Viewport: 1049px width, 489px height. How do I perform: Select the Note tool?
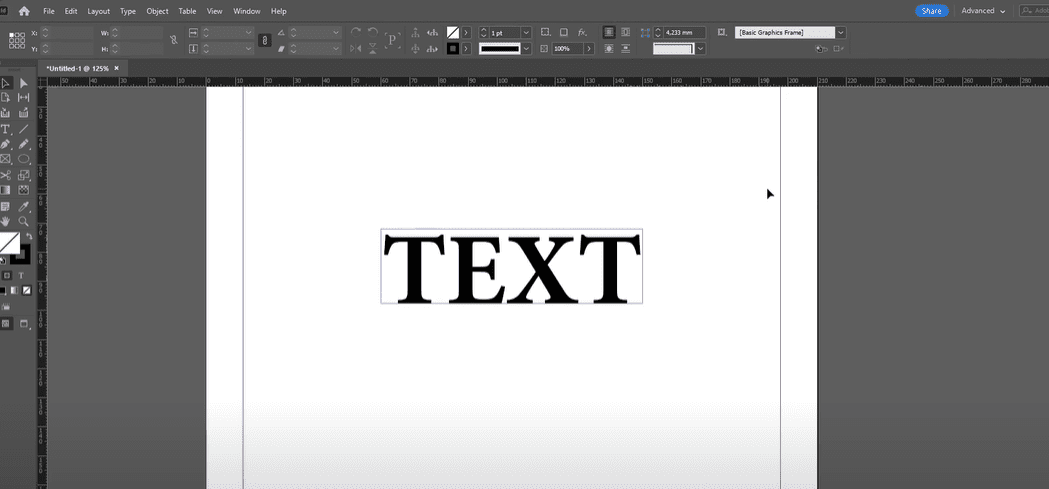pyautogui.click(x=5, y=206)
